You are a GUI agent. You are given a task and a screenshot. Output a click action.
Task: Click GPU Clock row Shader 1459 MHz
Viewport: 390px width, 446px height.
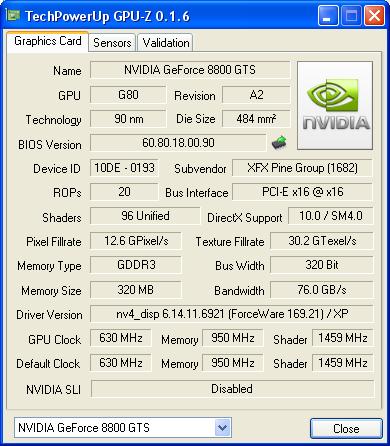[x=343, y=338]
